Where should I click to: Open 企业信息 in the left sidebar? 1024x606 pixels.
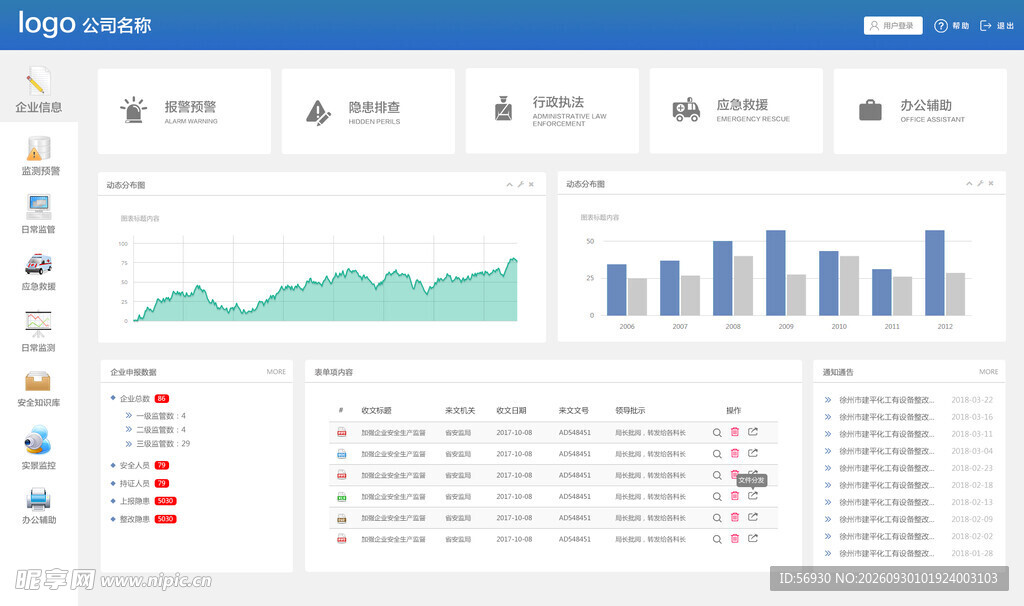tap(39, 89)
